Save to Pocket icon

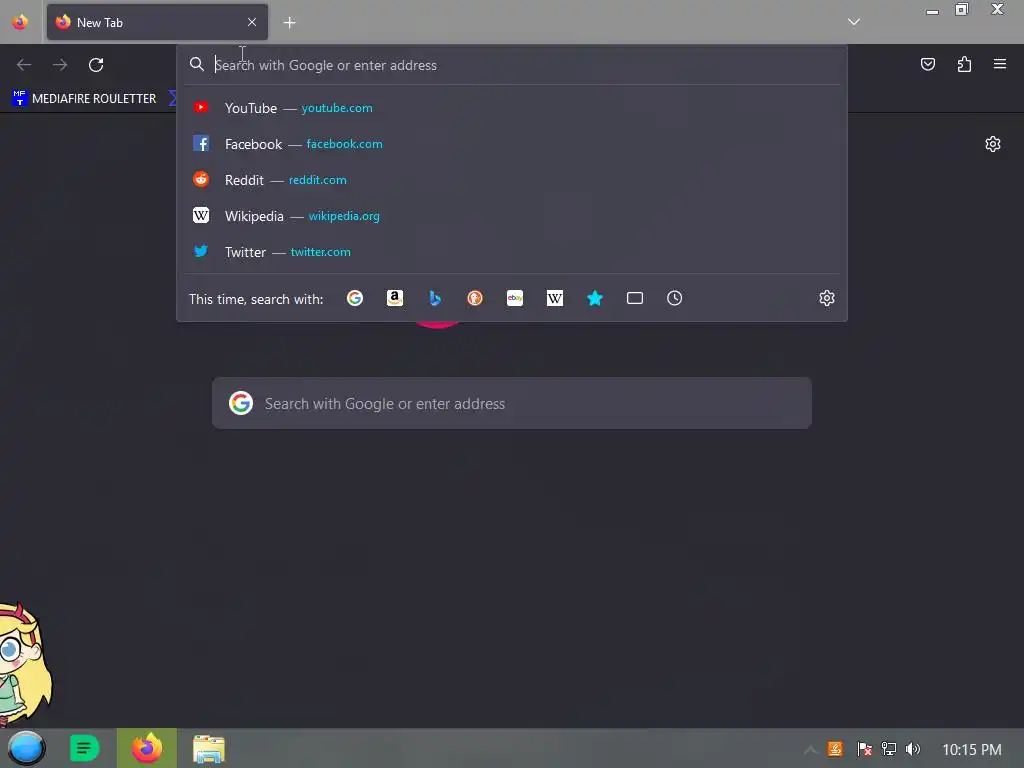point(928,64)
